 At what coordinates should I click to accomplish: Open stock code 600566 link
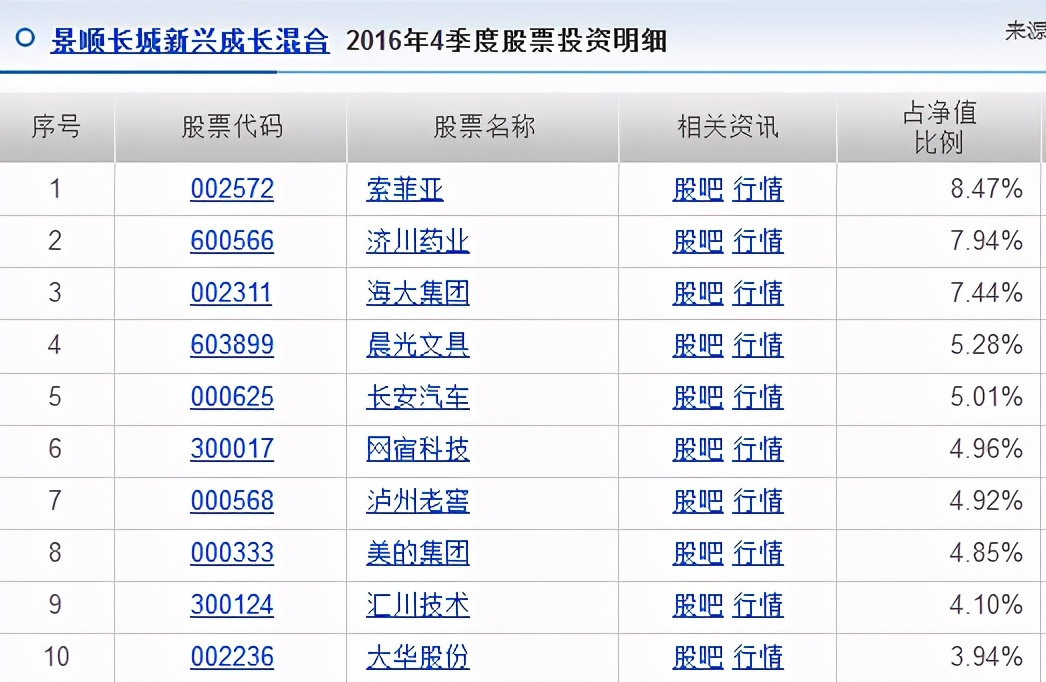(x=232, y=241)
